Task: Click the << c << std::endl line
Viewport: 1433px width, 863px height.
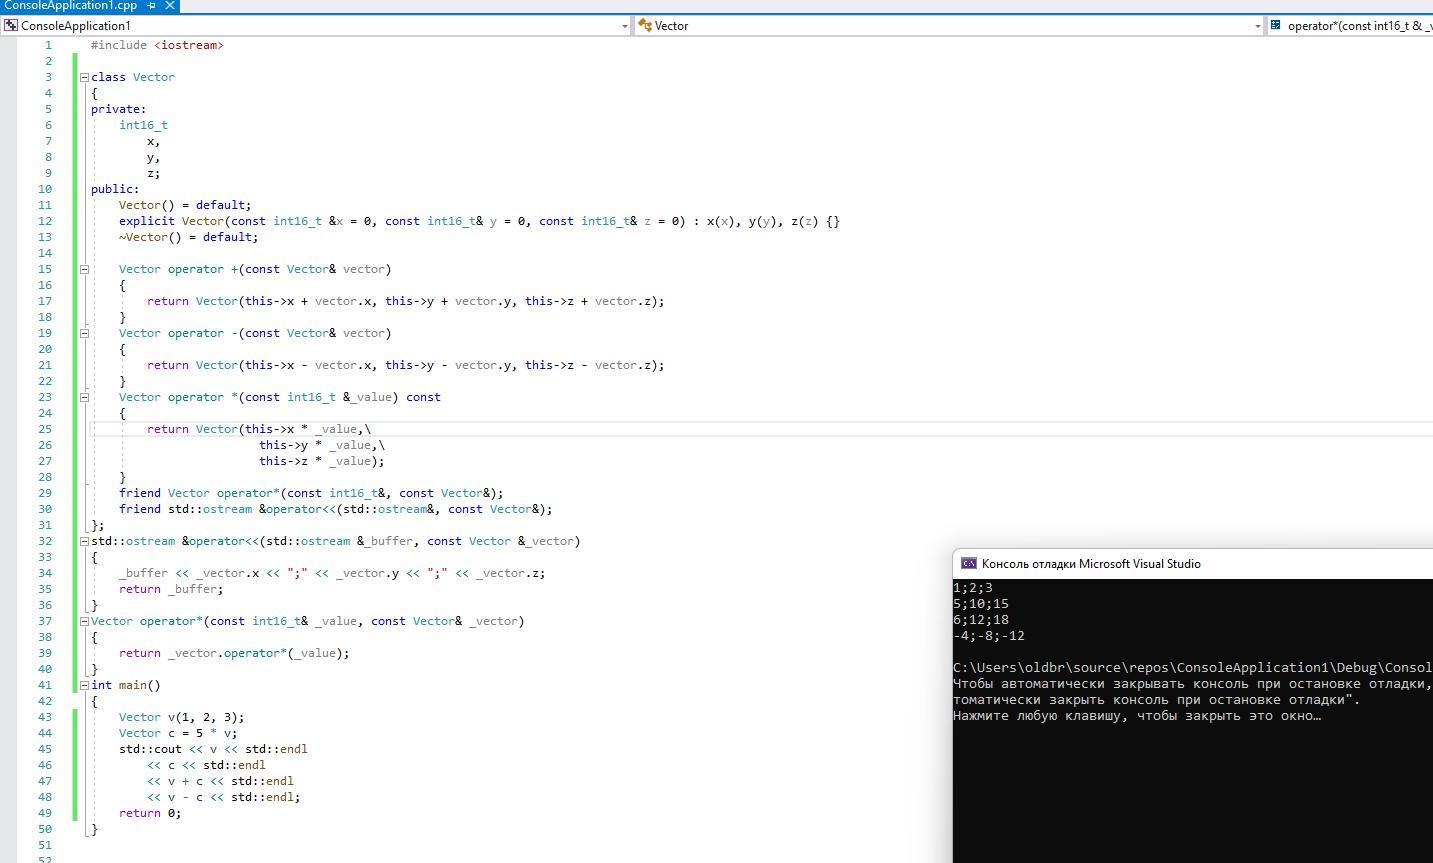Action: click(x=206, y=765)
